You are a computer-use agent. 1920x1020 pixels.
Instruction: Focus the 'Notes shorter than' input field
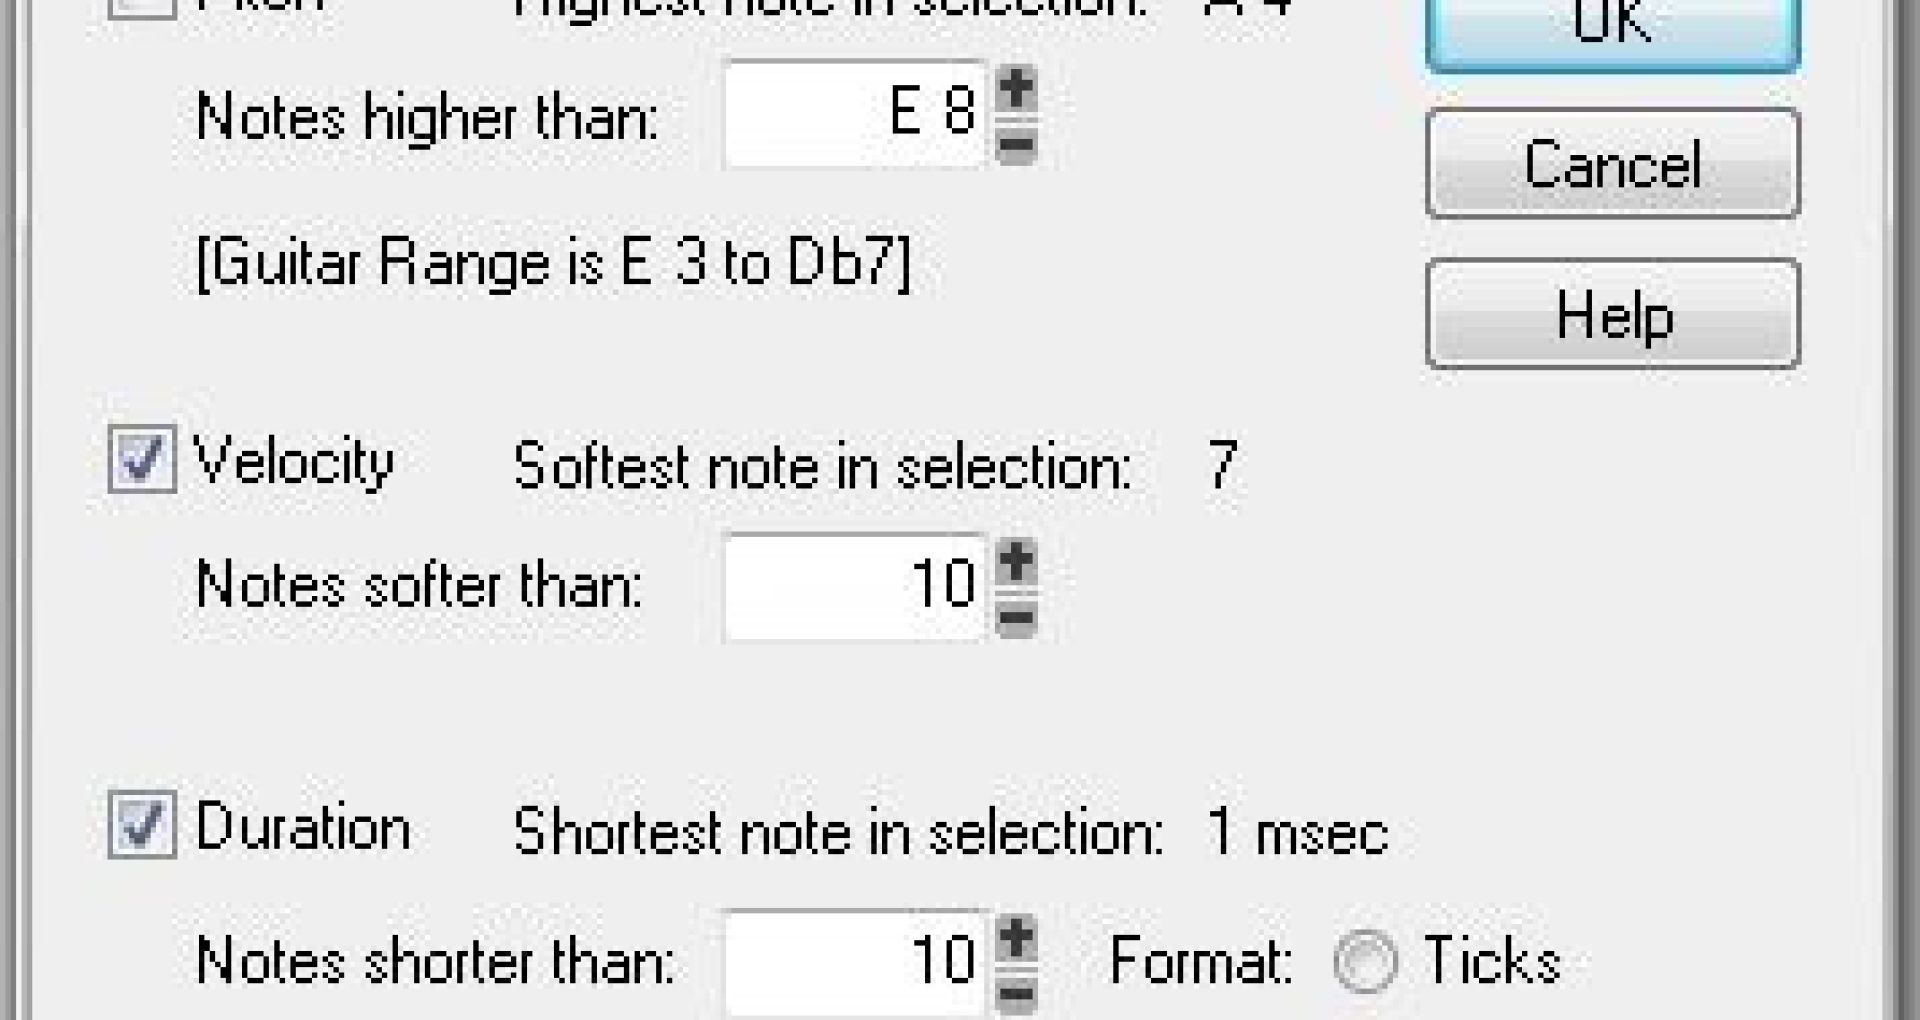[855, 963]
